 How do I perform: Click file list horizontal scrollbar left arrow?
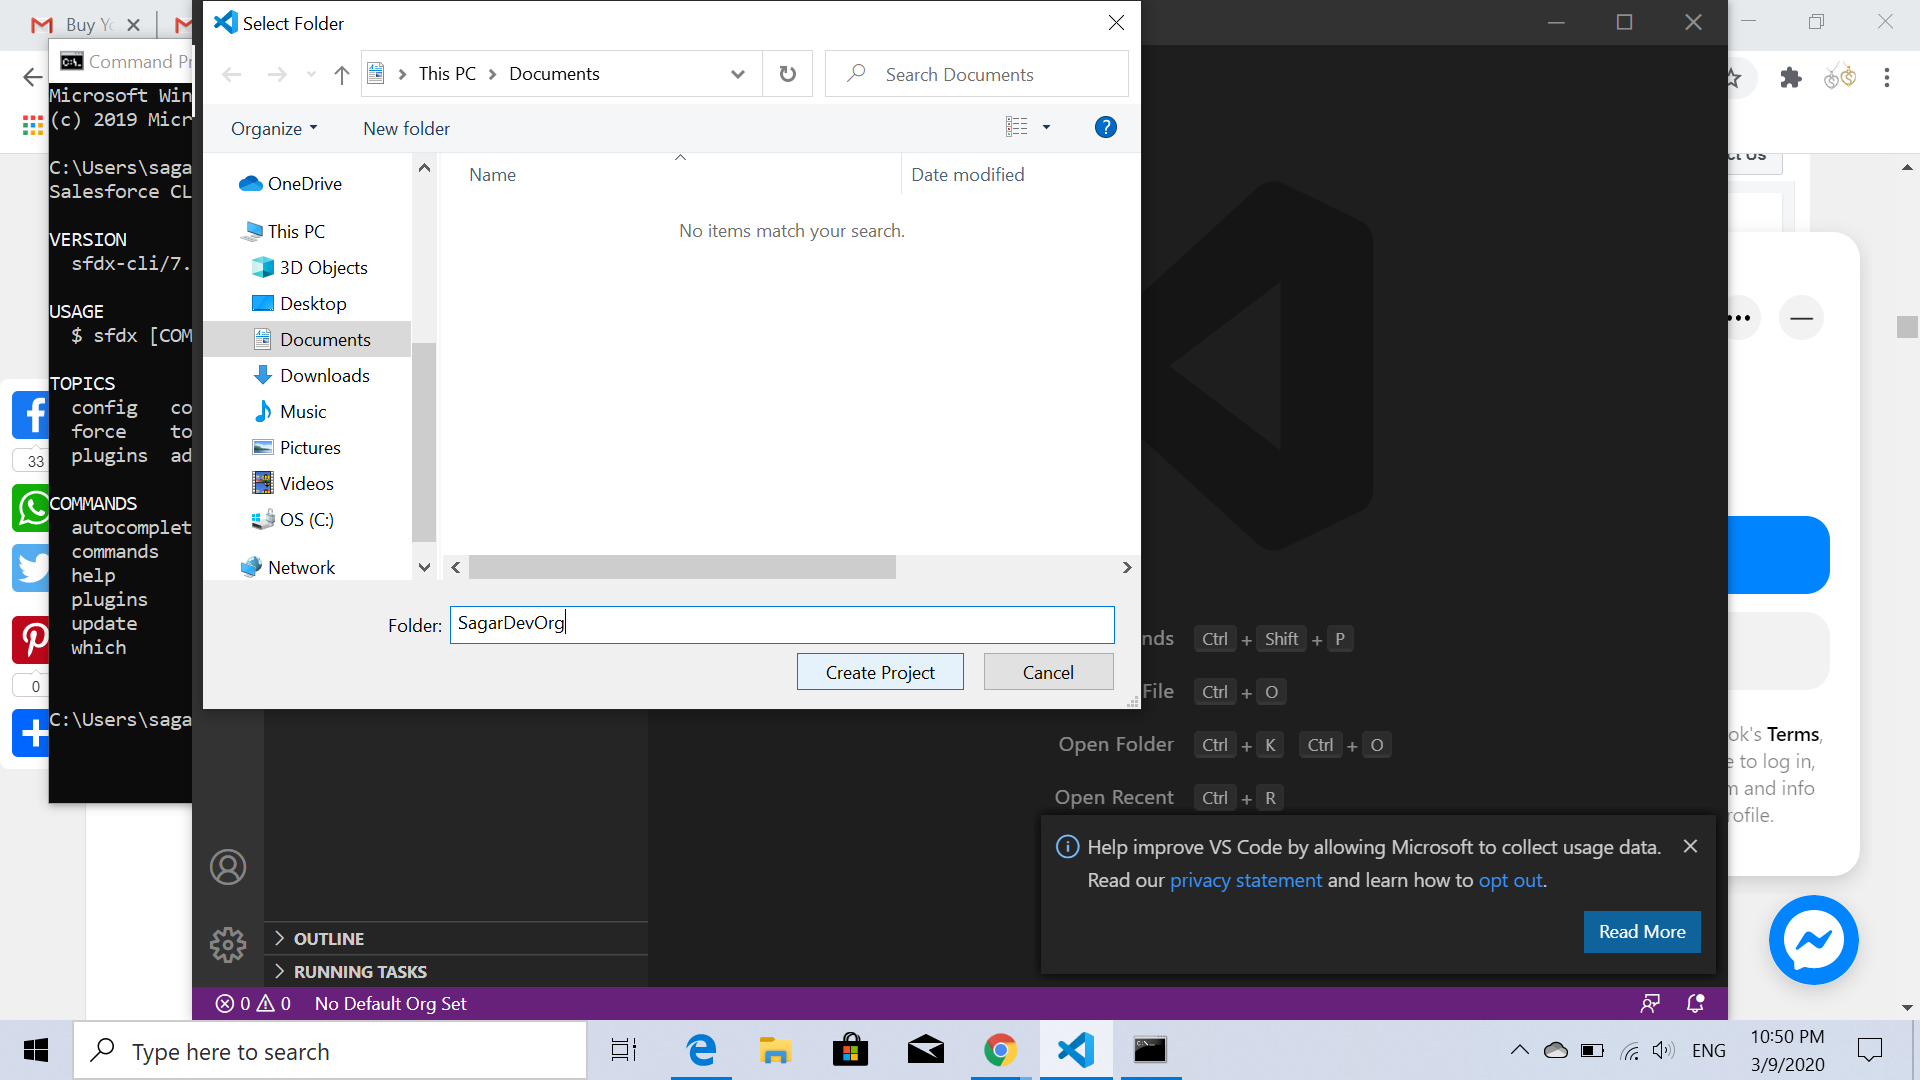(x=456, y=567)
